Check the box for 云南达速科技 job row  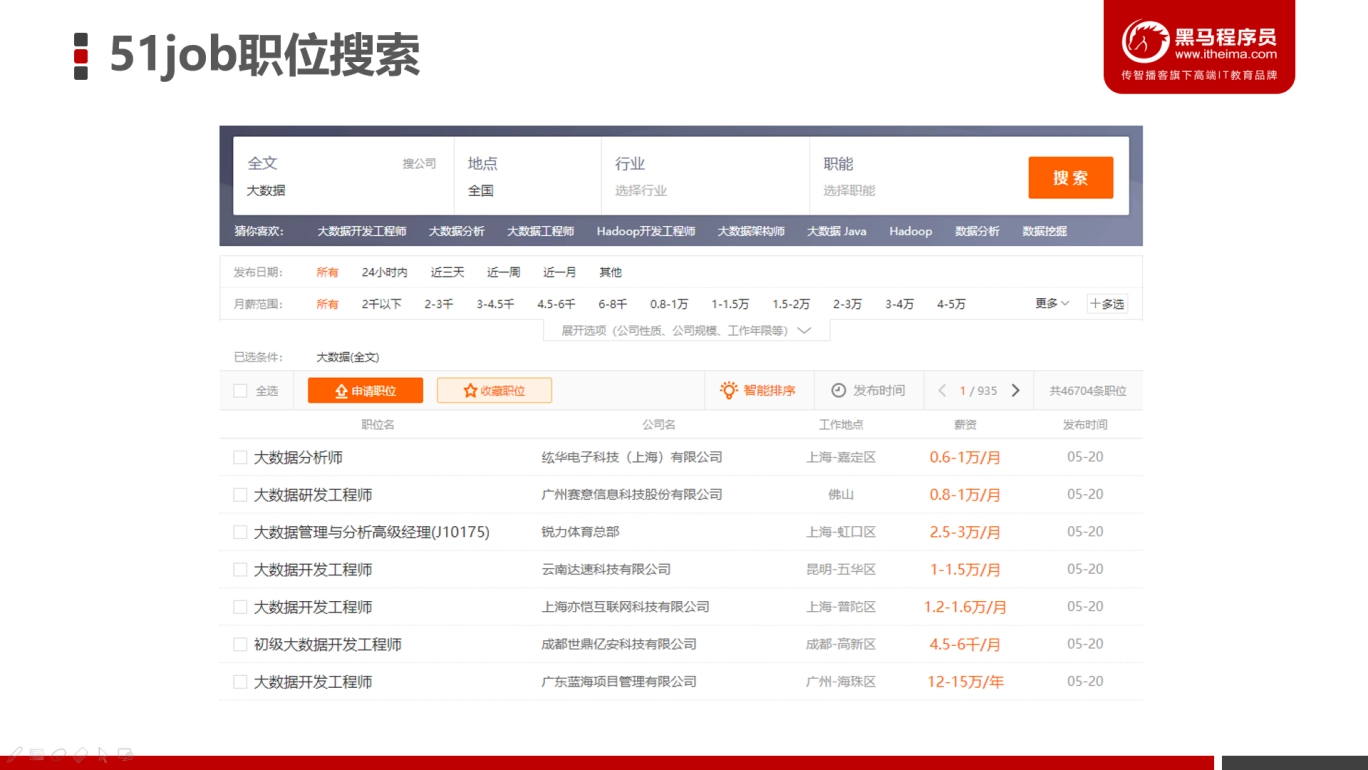240,569
